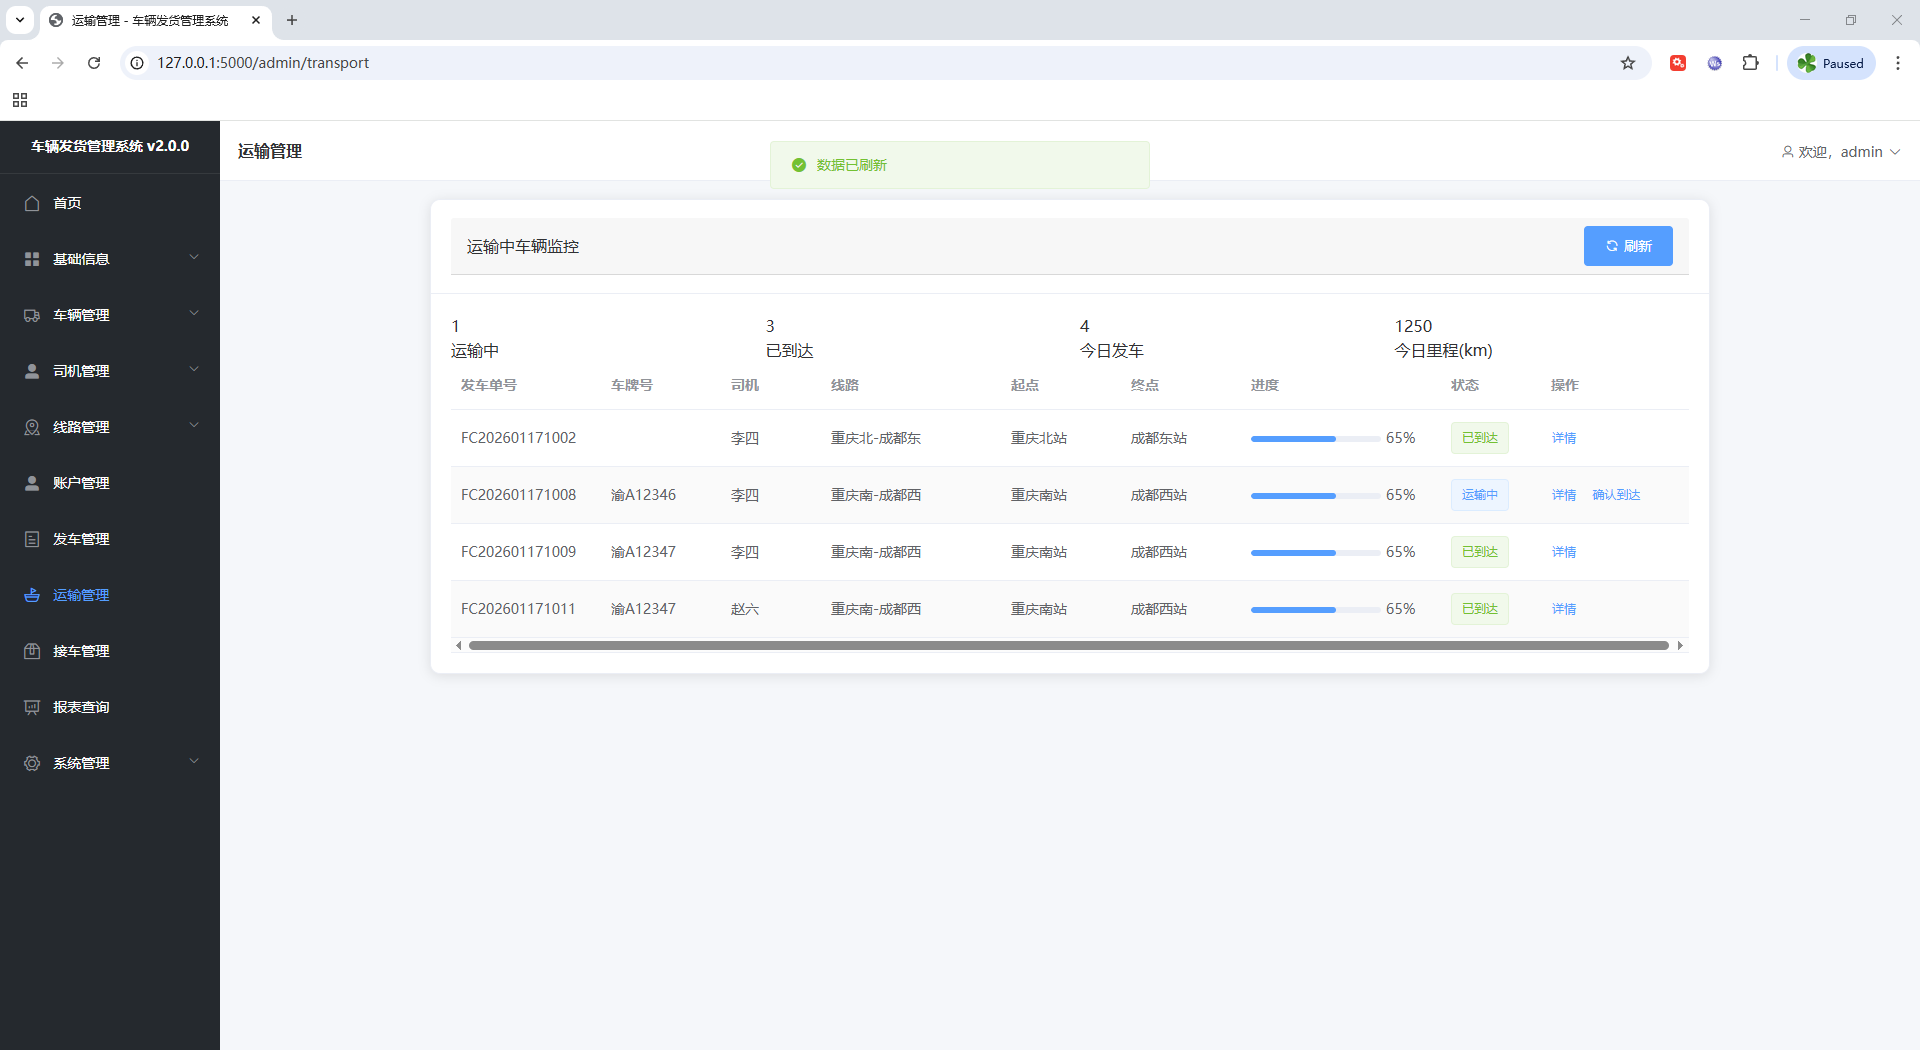Click the 线路管理 location icon
This screenshot has height=1050, width=1920.
(x=32, y=427)
